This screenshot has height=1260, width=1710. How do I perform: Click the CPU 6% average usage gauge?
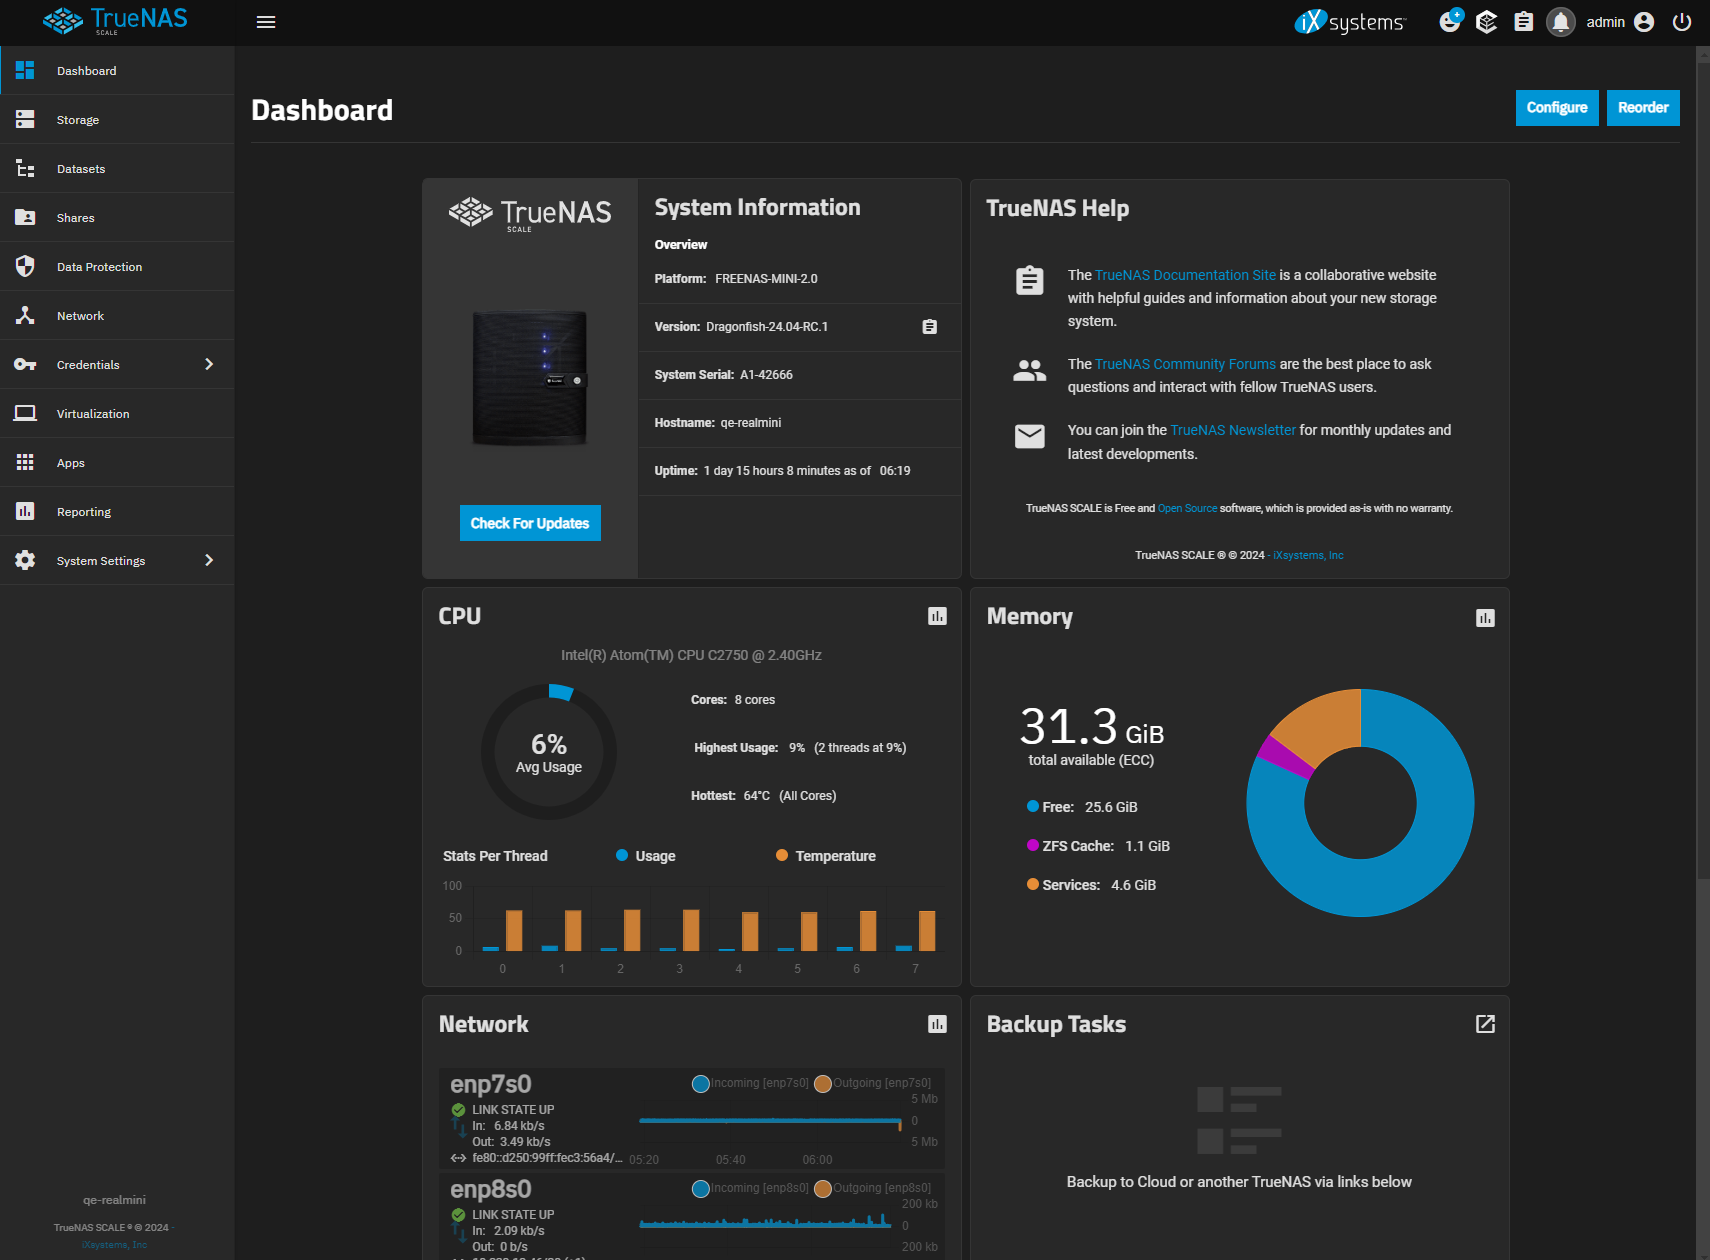point(549,752)
